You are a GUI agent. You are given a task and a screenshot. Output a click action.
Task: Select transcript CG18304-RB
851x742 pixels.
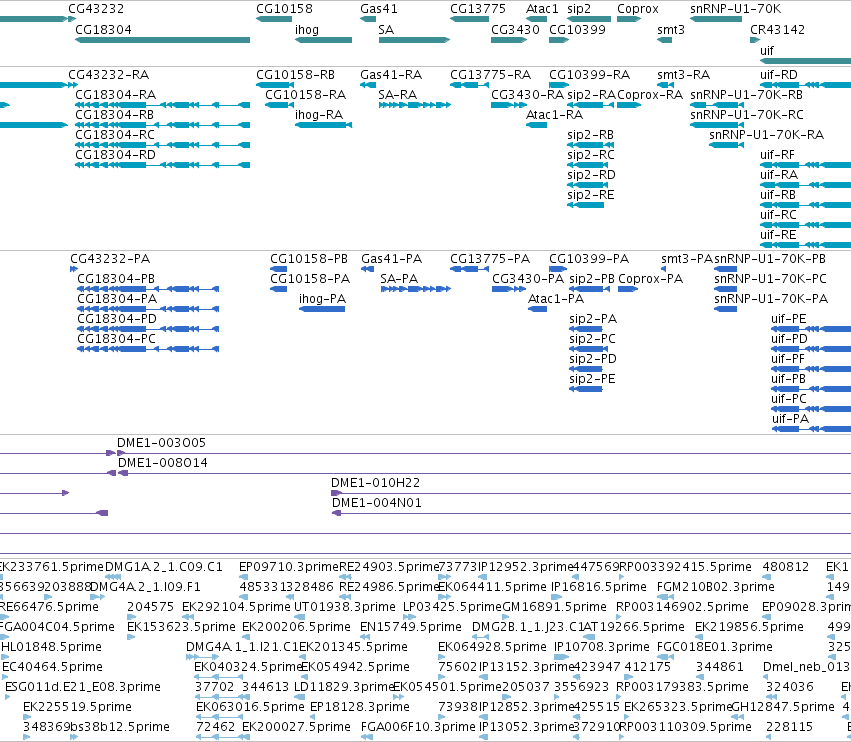point(162,125)
